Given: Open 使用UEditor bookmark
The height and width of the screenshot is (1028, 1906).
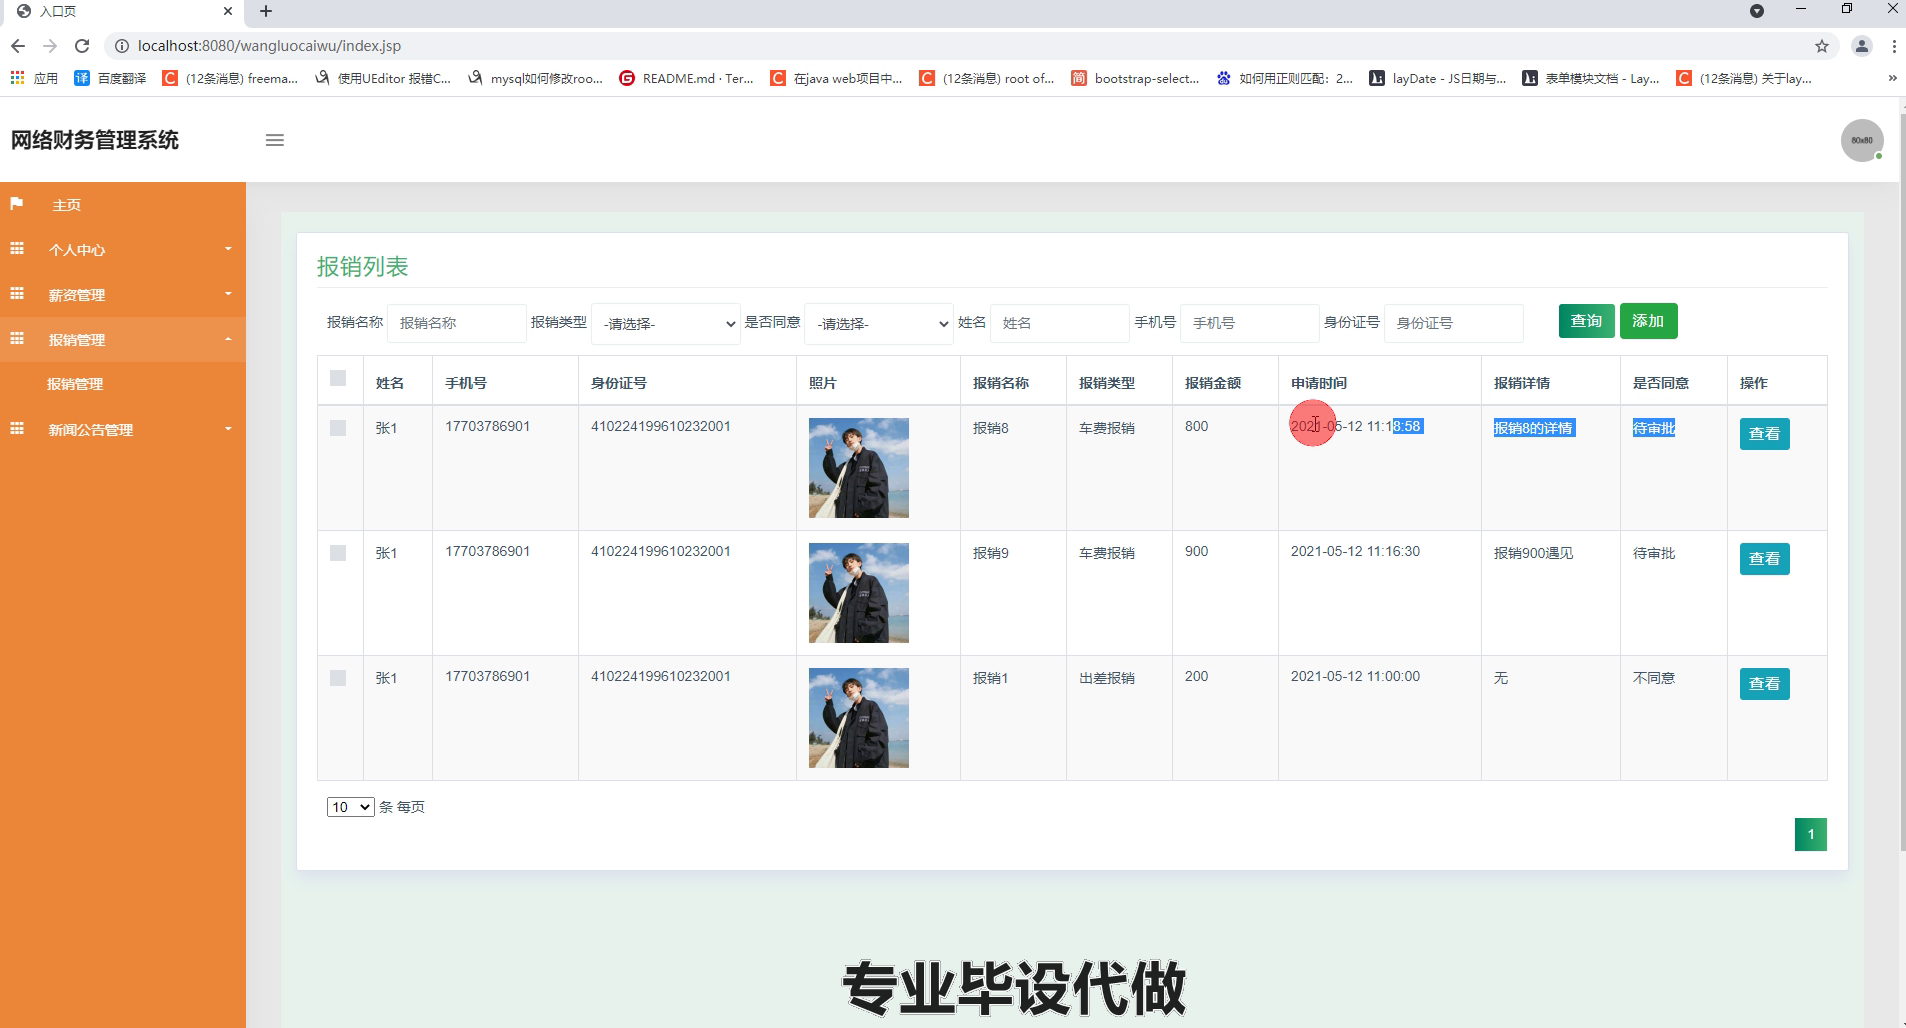Looking at the screenshot, I should [382, 78].
